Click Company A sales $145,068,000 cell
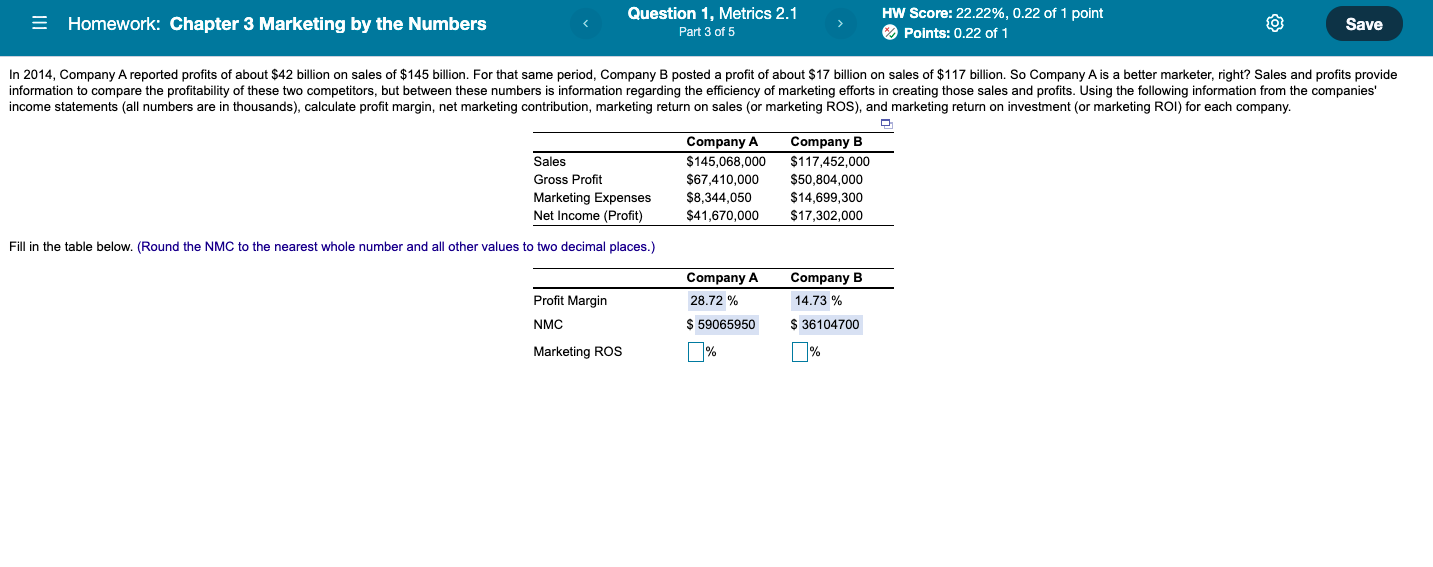The height and width of the screenshot is (567, 1433). pyautogui.click(x=726, y=161)
